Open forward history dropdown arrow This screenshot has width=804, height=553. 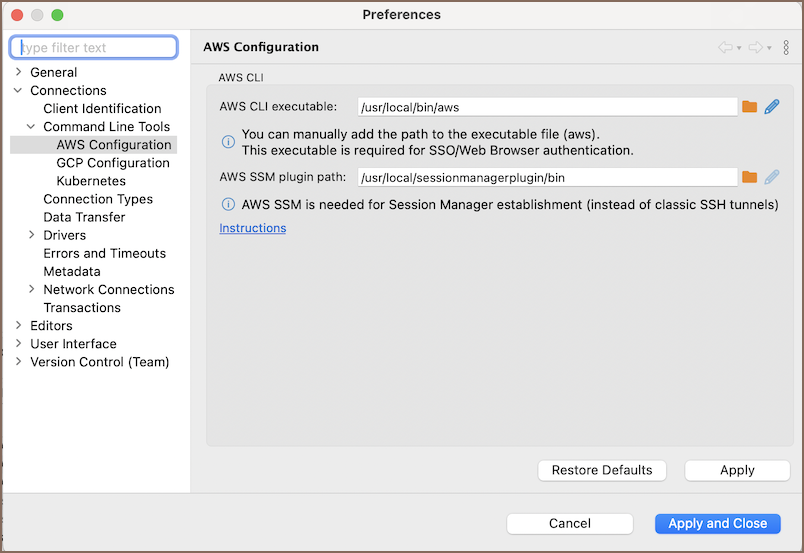[769, 48]
